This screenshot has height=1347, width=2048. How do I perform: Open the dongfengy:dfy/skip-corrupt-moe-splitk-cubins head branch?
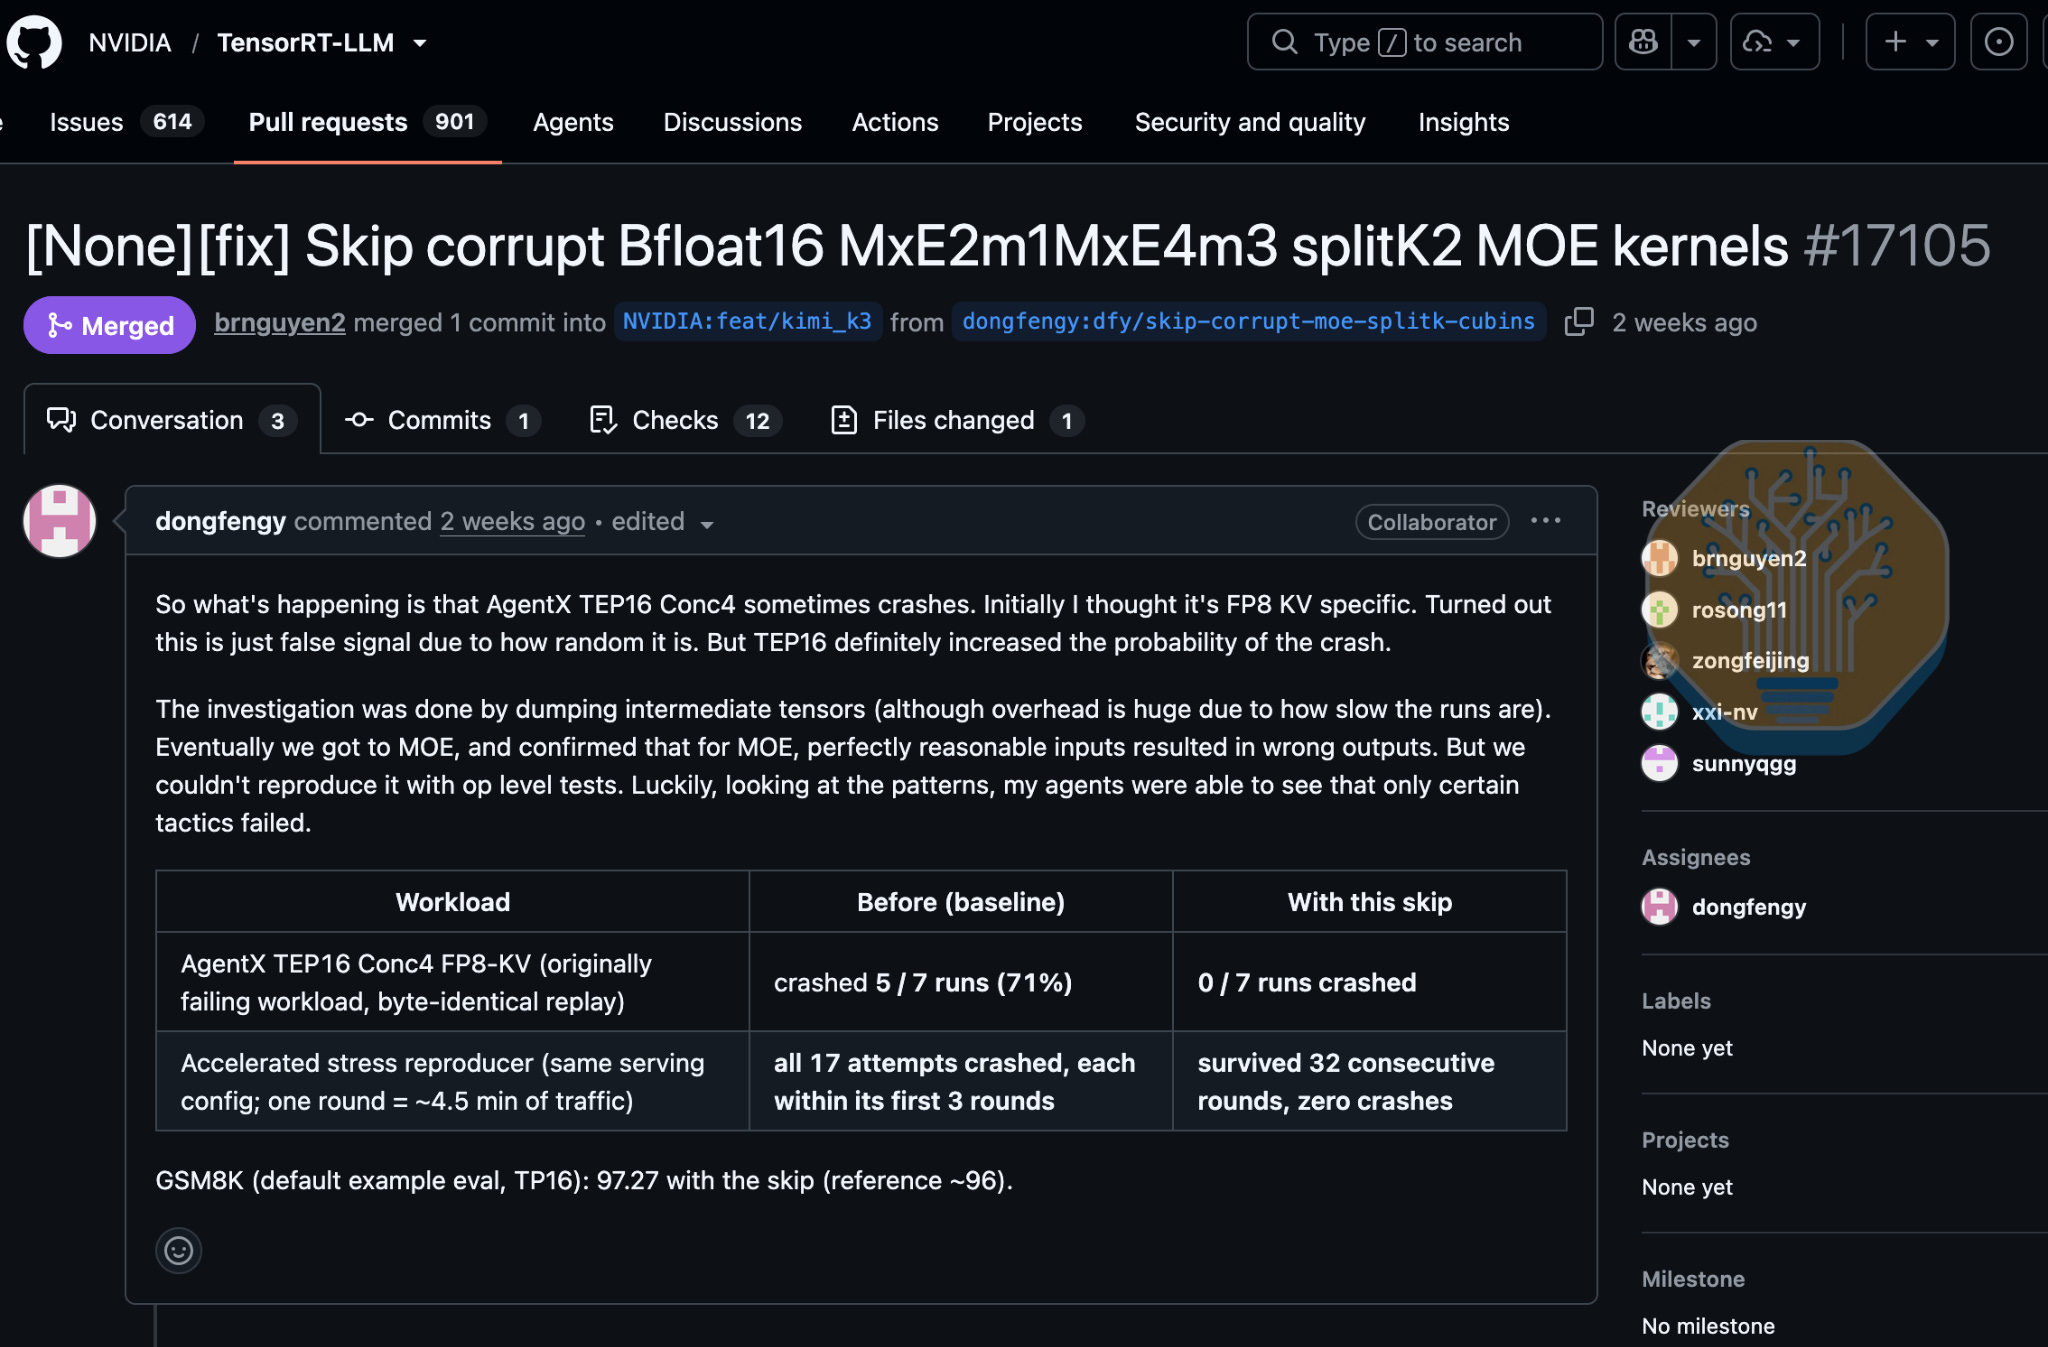click(1248, 322)
